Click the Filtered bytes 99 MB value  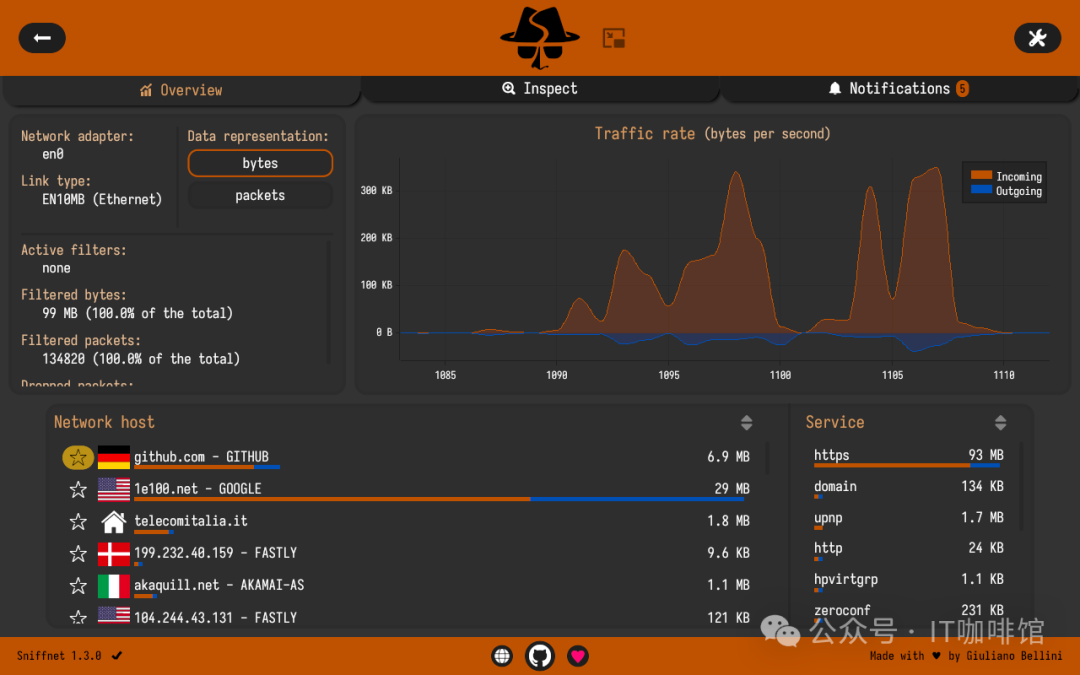click(138, 313)
